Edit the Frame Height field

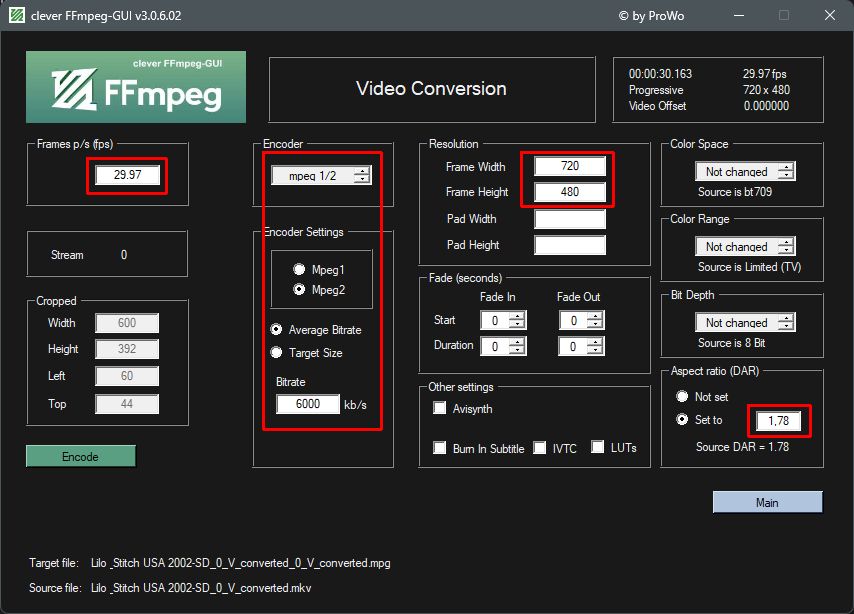(570, 192)
